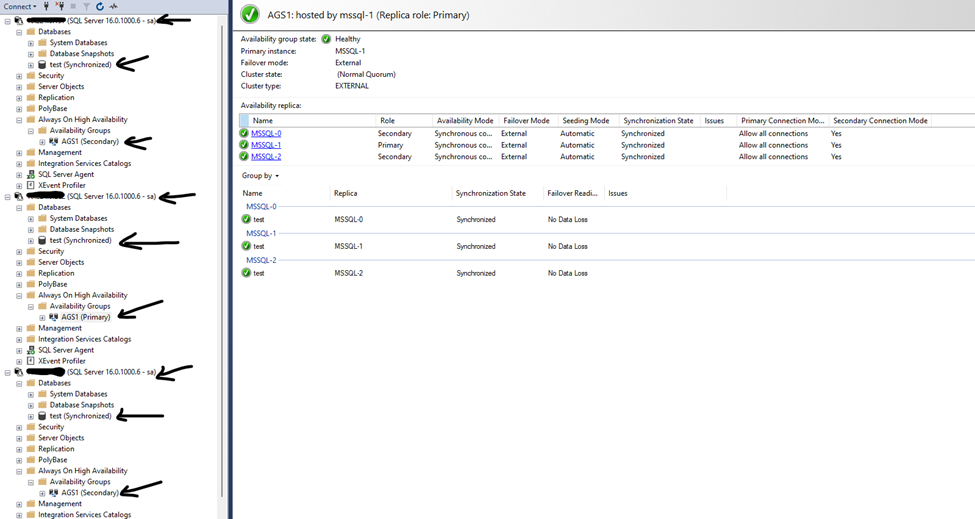Click the Disconnect plug icon with red X
Image resolution: width=975 pixels, height=519 pixels.
pyautogui.click(x=60, y=6)
